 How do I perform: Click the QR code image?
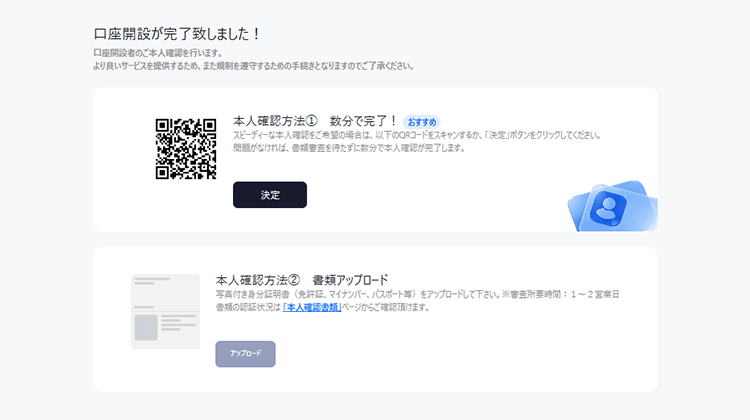coord(186,149)
